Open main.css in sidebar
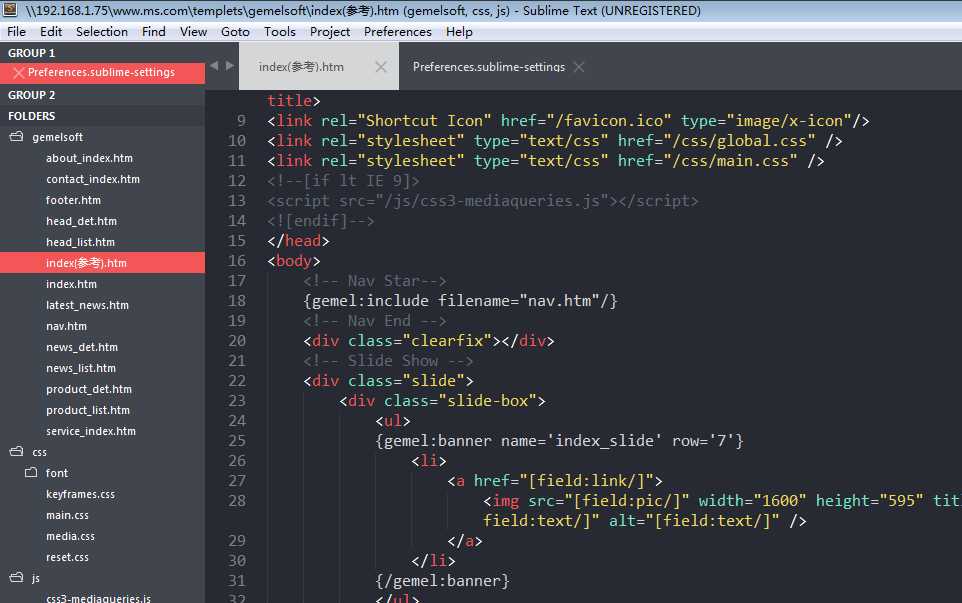 pos(67,515)
